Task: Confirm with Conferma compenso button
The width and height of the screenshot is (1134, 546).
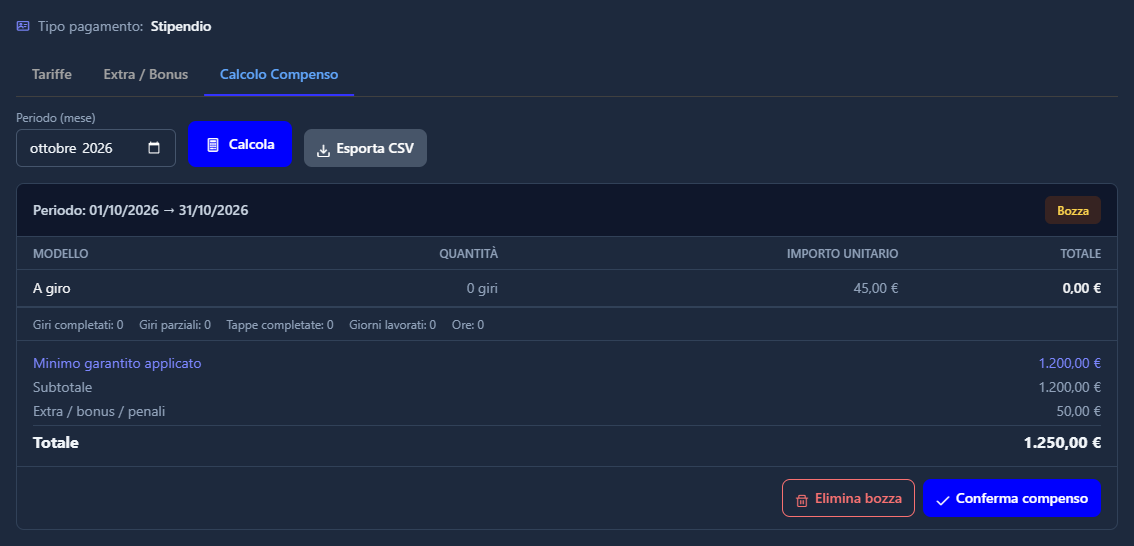Action: [1012, 498]
